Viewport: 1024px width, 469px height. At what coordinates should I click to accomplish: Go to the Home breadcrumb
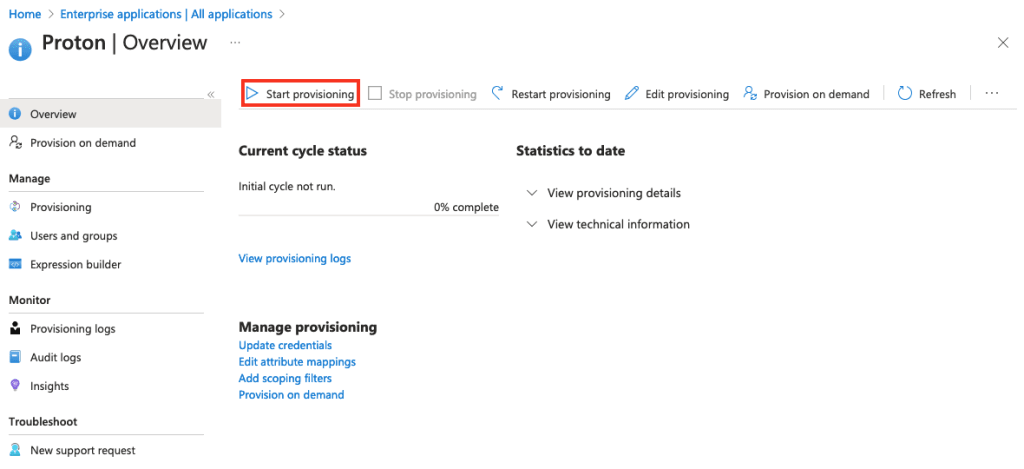25,14
